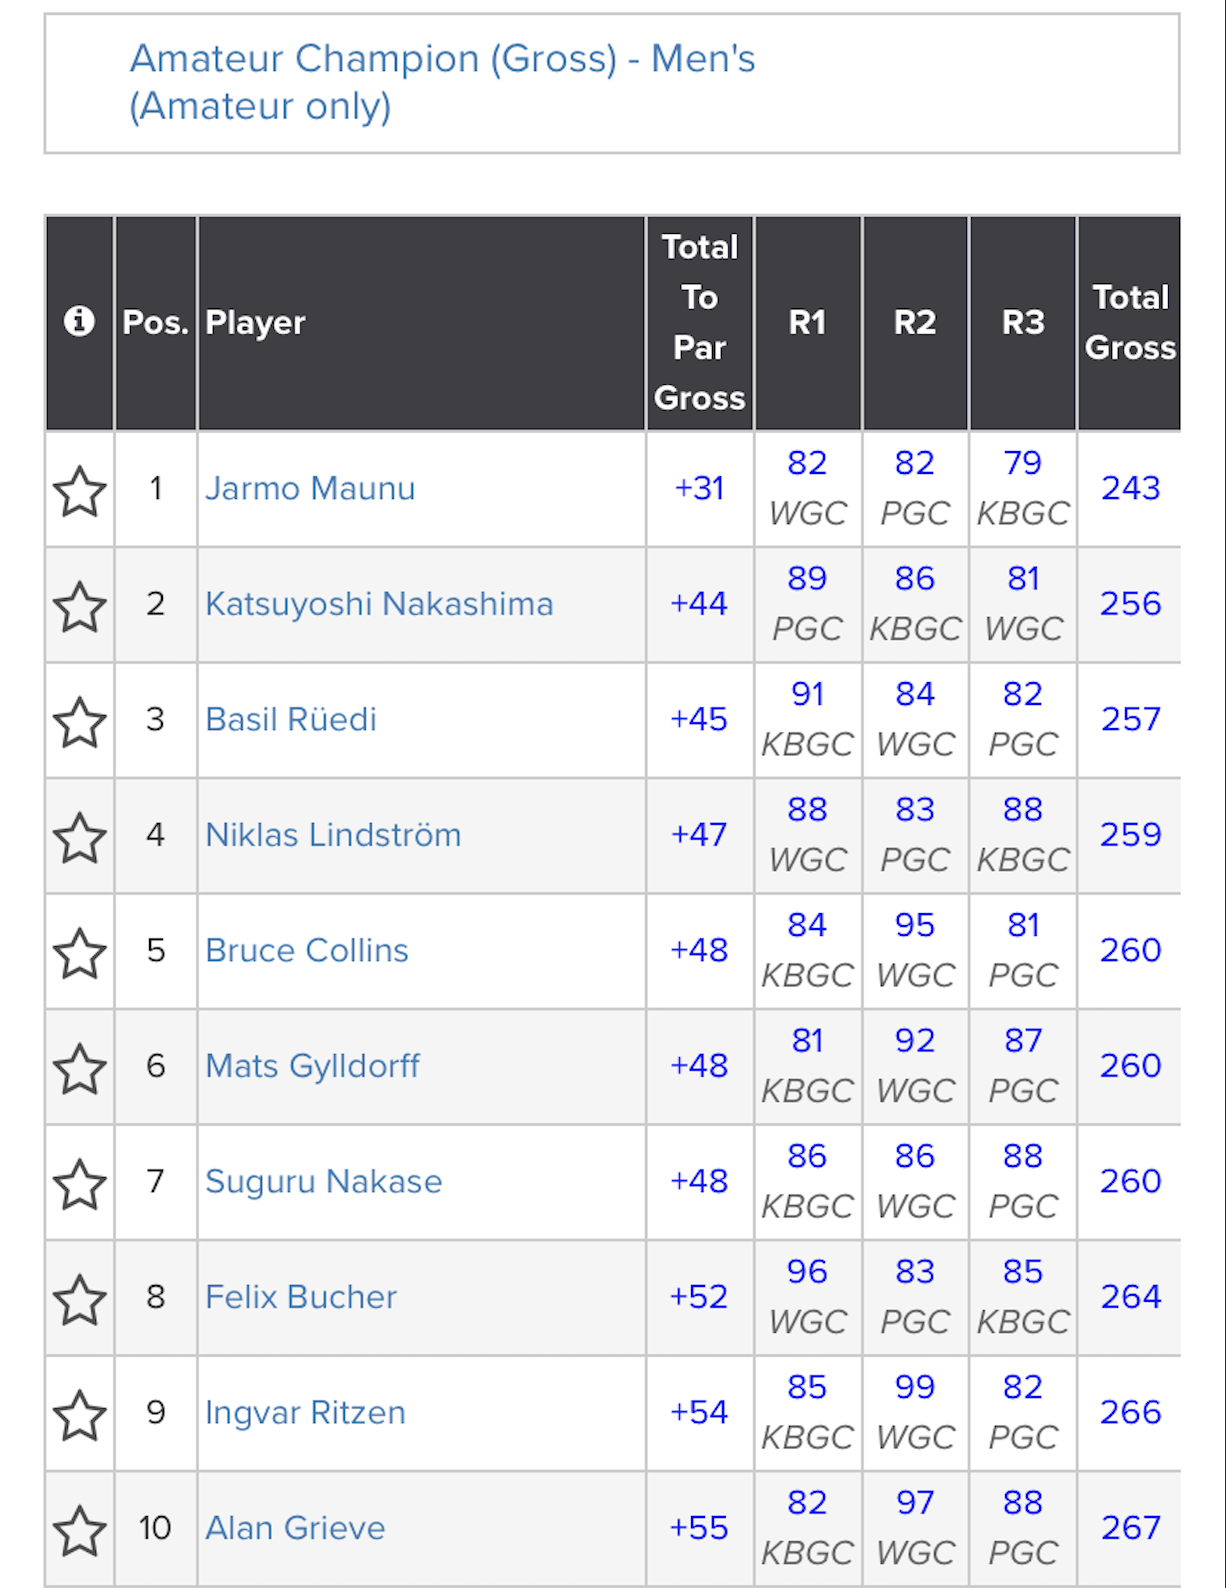1226x1588 pixels.
Task: Toggle favorite star for Basil Rüedi
Action: point(79,722)
